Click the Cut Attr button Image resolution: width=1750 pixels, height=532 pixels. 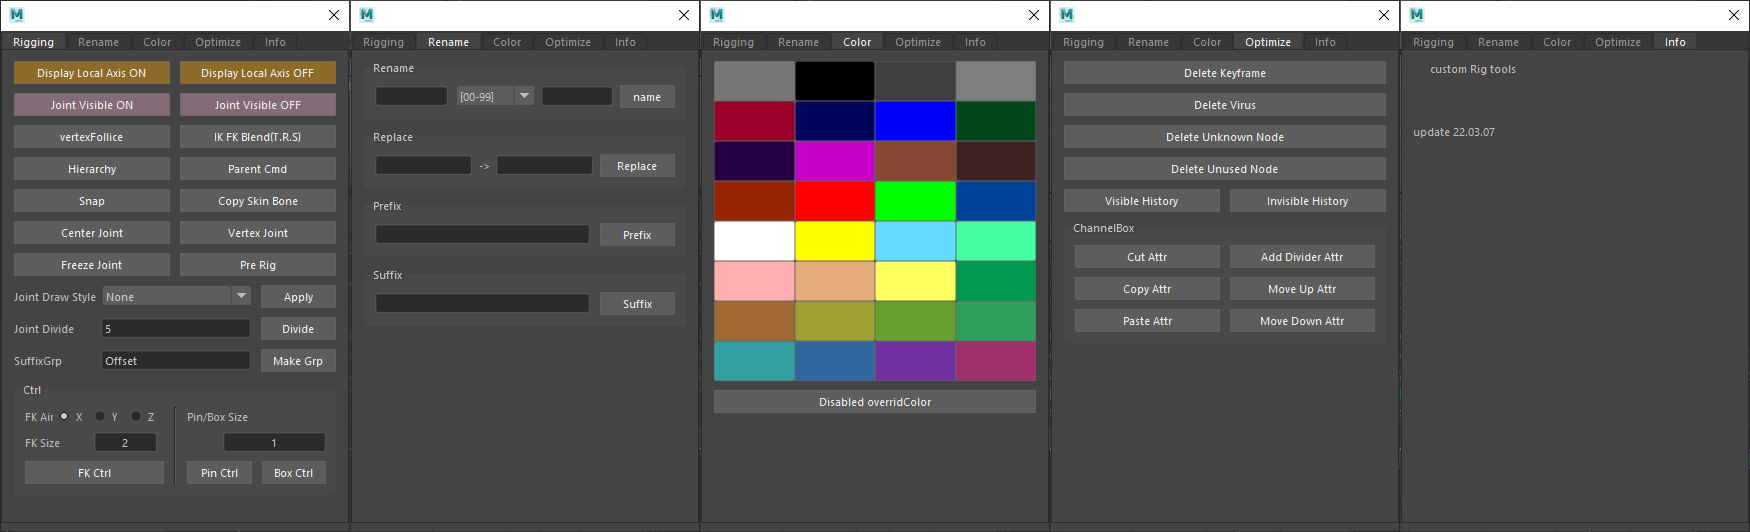click(1147, 257)
